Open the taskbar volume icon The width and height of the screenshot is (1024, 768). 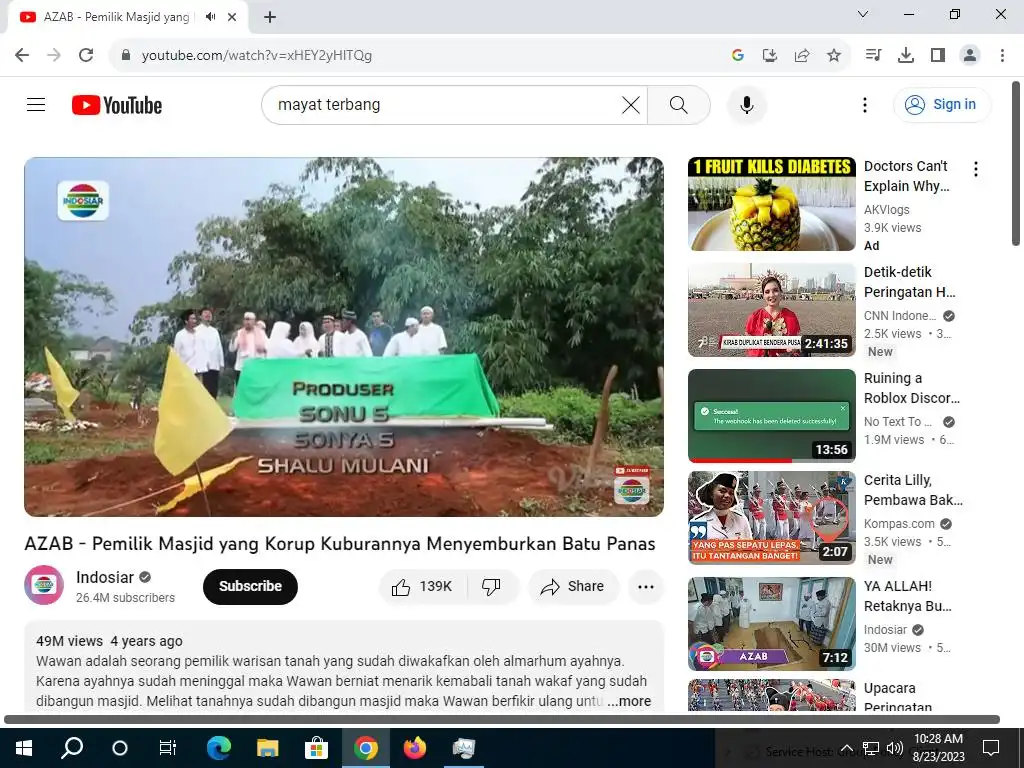895,748
